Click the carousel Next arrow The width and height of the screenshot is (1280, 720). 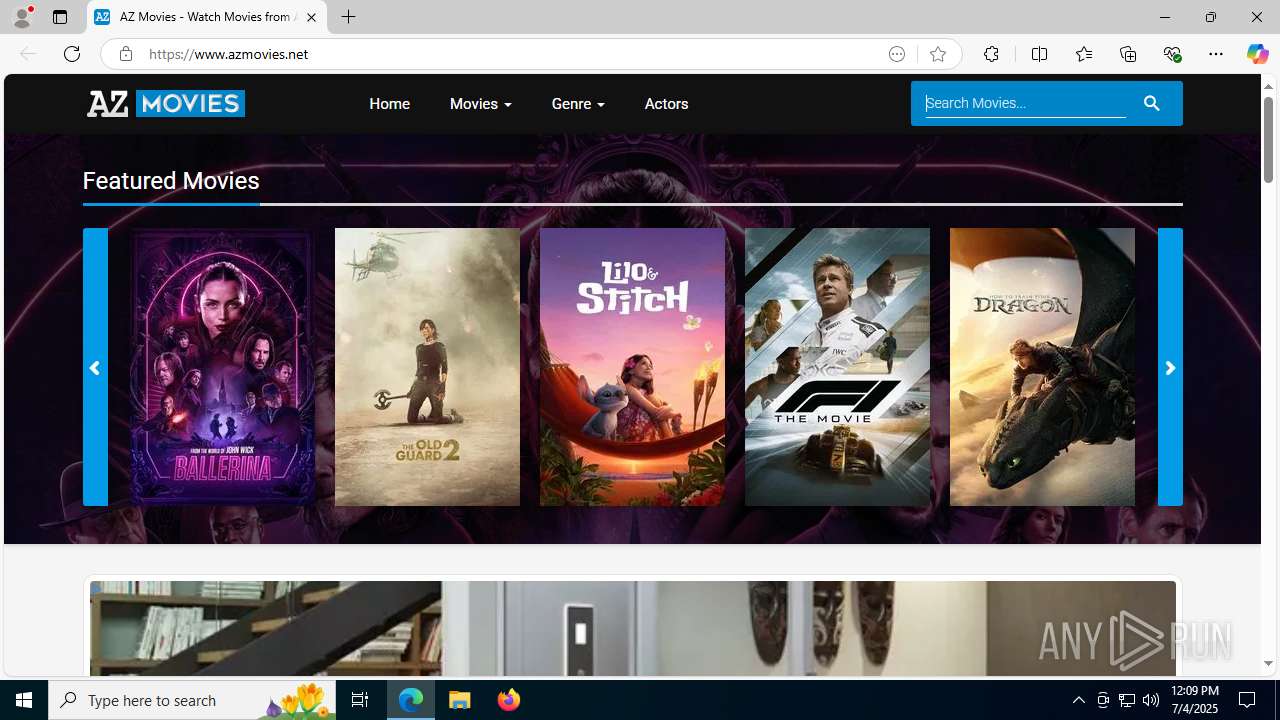pyautogui.click(x=1170, y=367)
